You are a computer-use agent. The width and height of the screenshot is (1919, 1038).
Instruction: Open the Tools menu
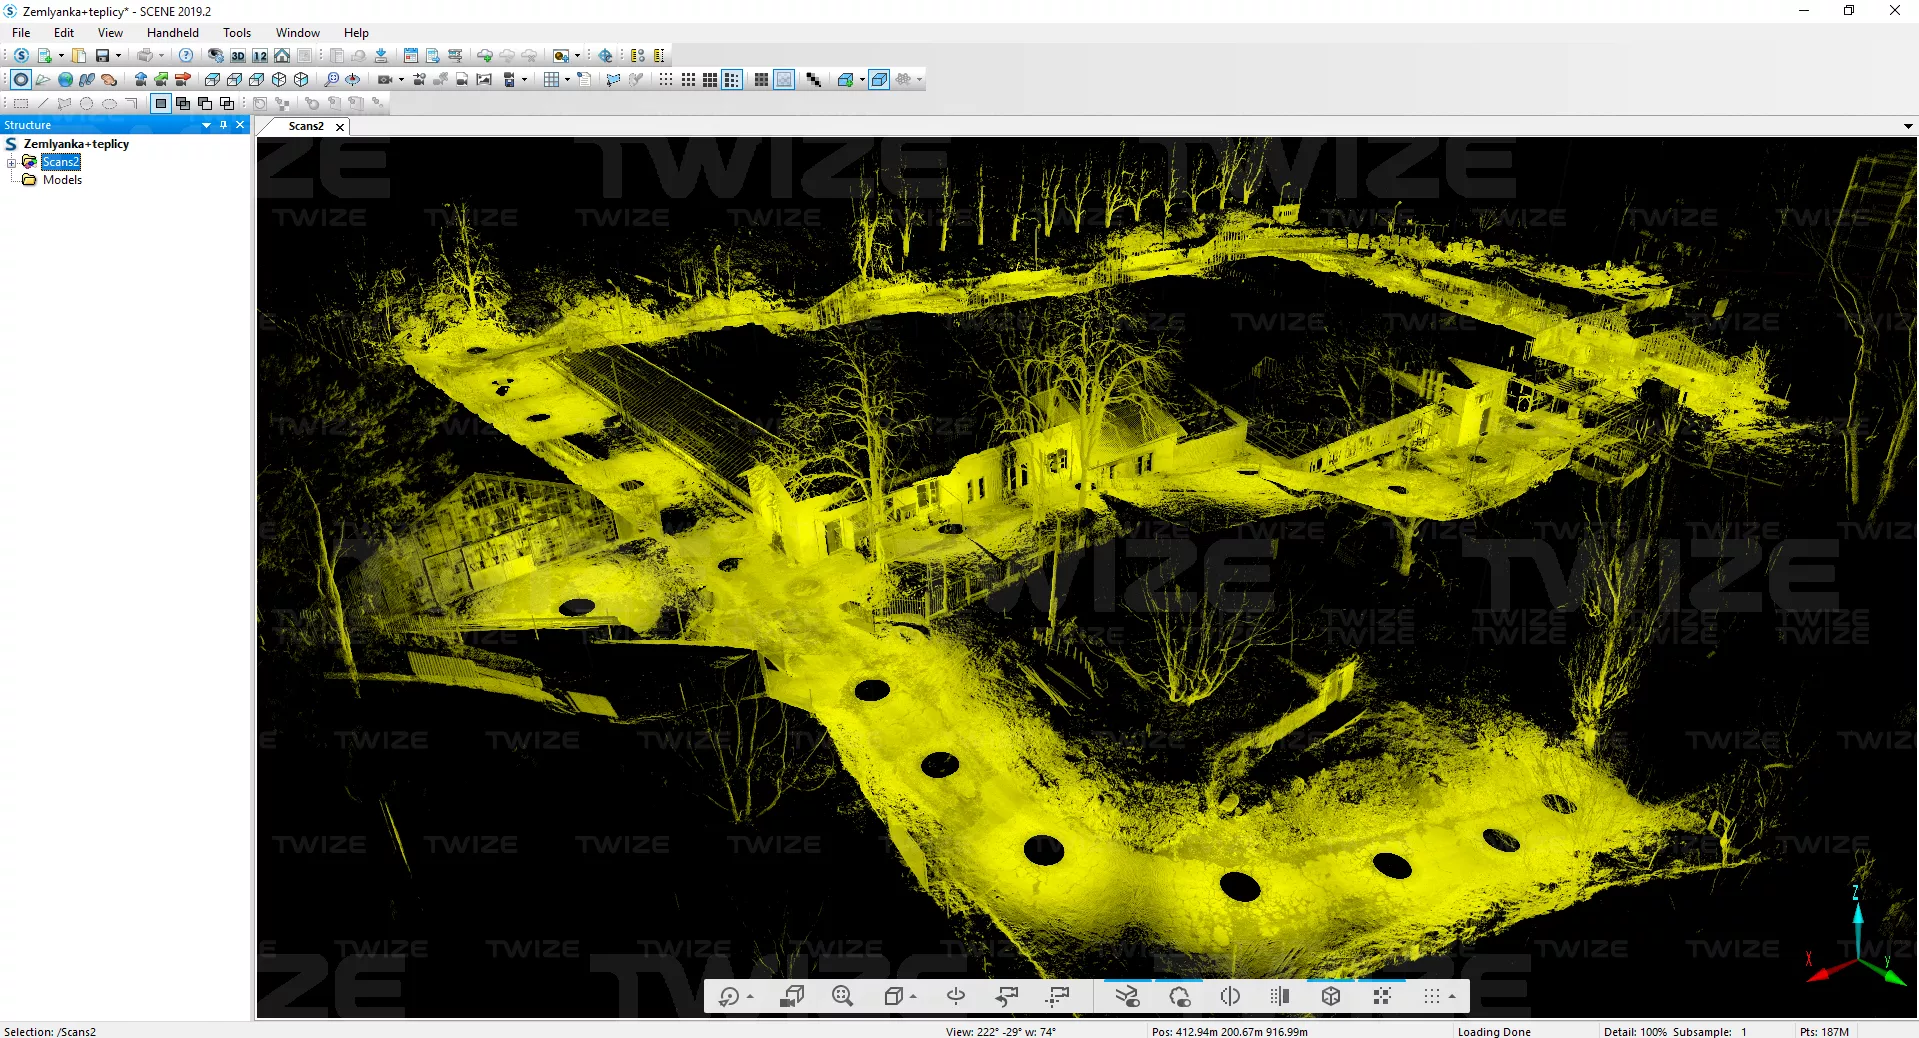[x=236, y=33]
